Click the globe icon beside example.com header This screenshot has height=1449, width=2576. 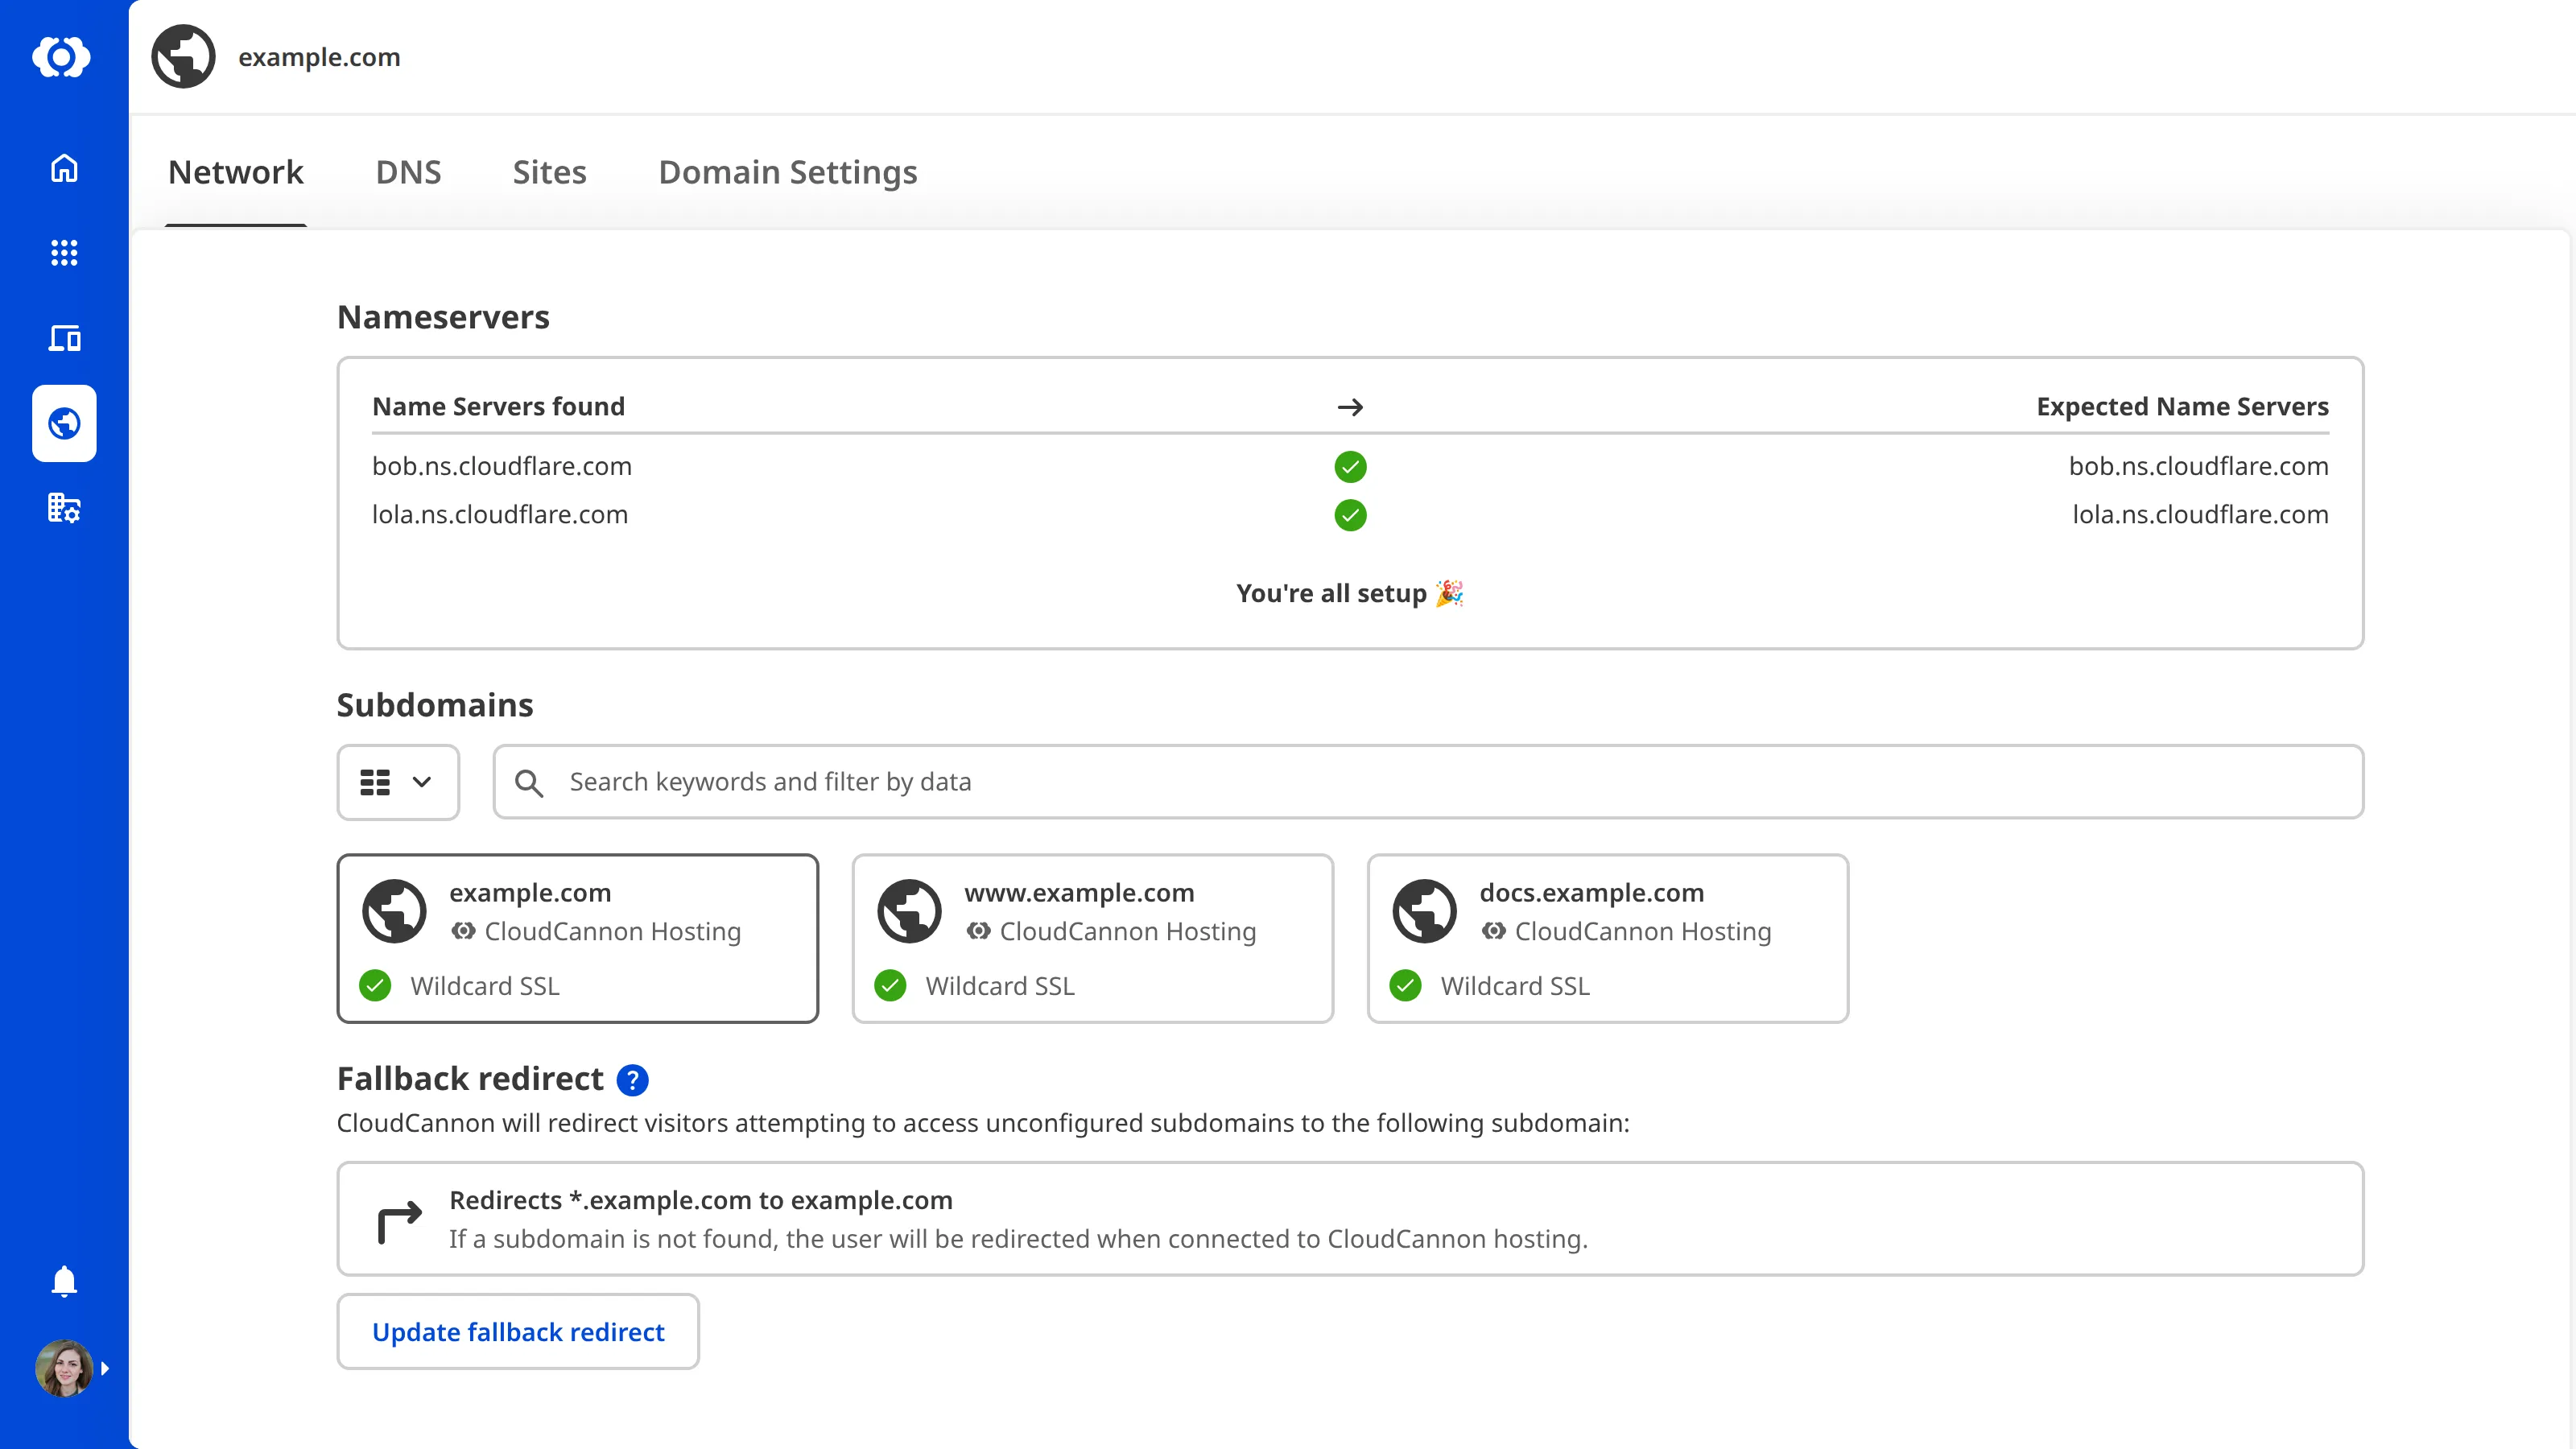(x=183, y=56)
